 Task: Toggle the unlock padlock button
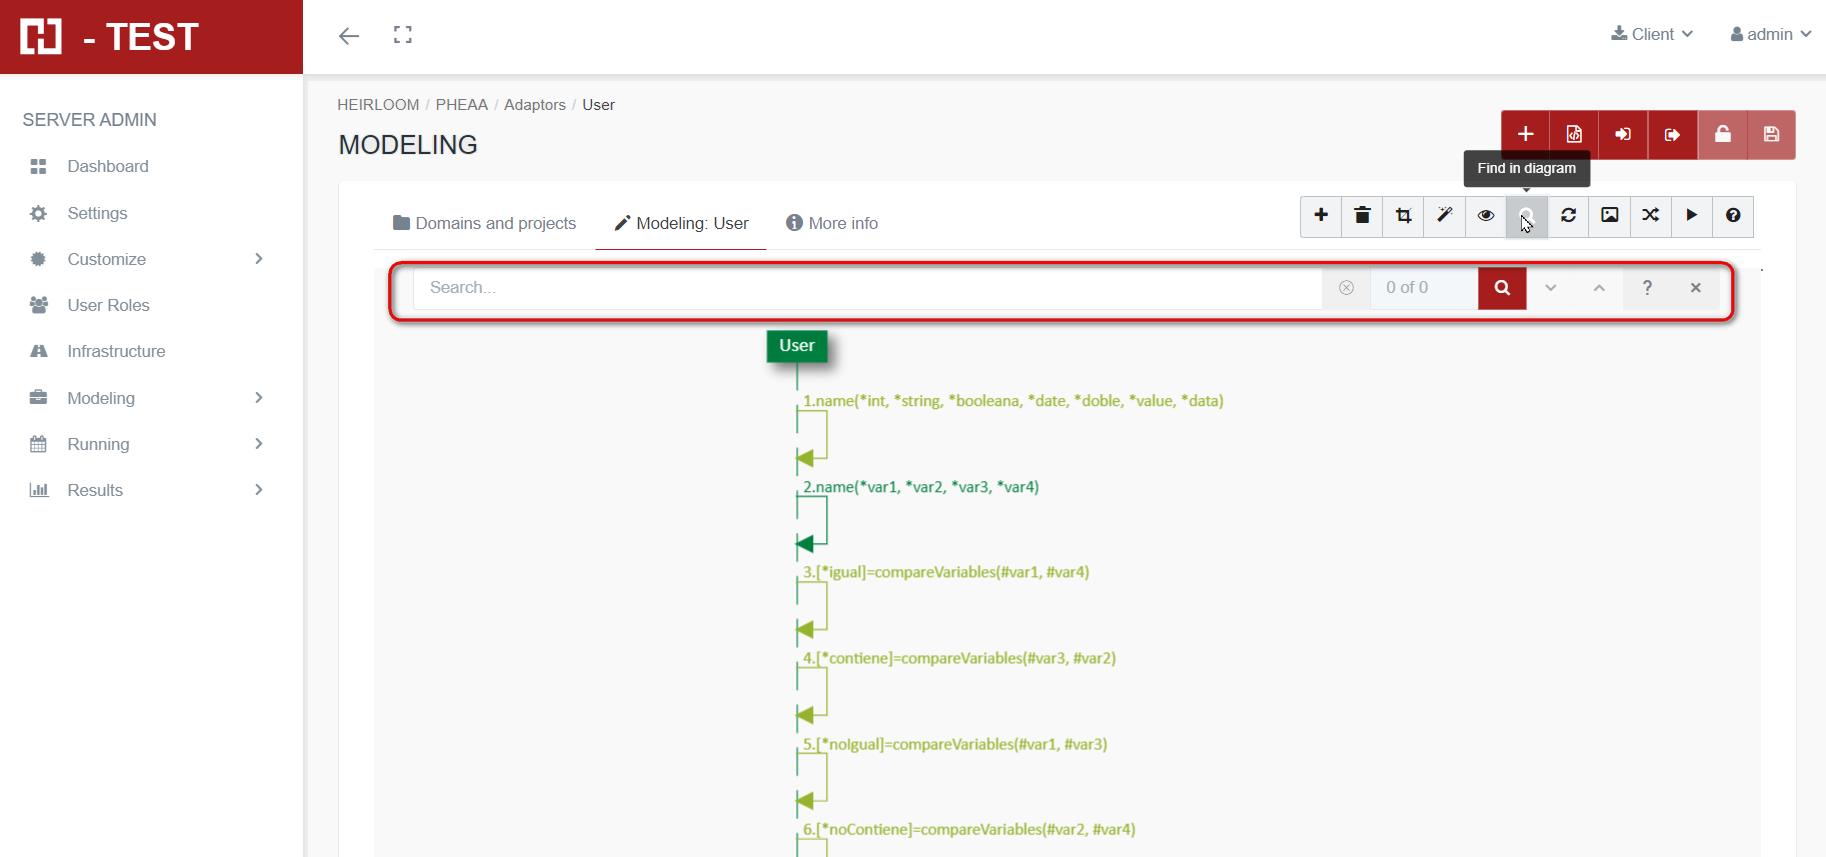[1722, 135]
